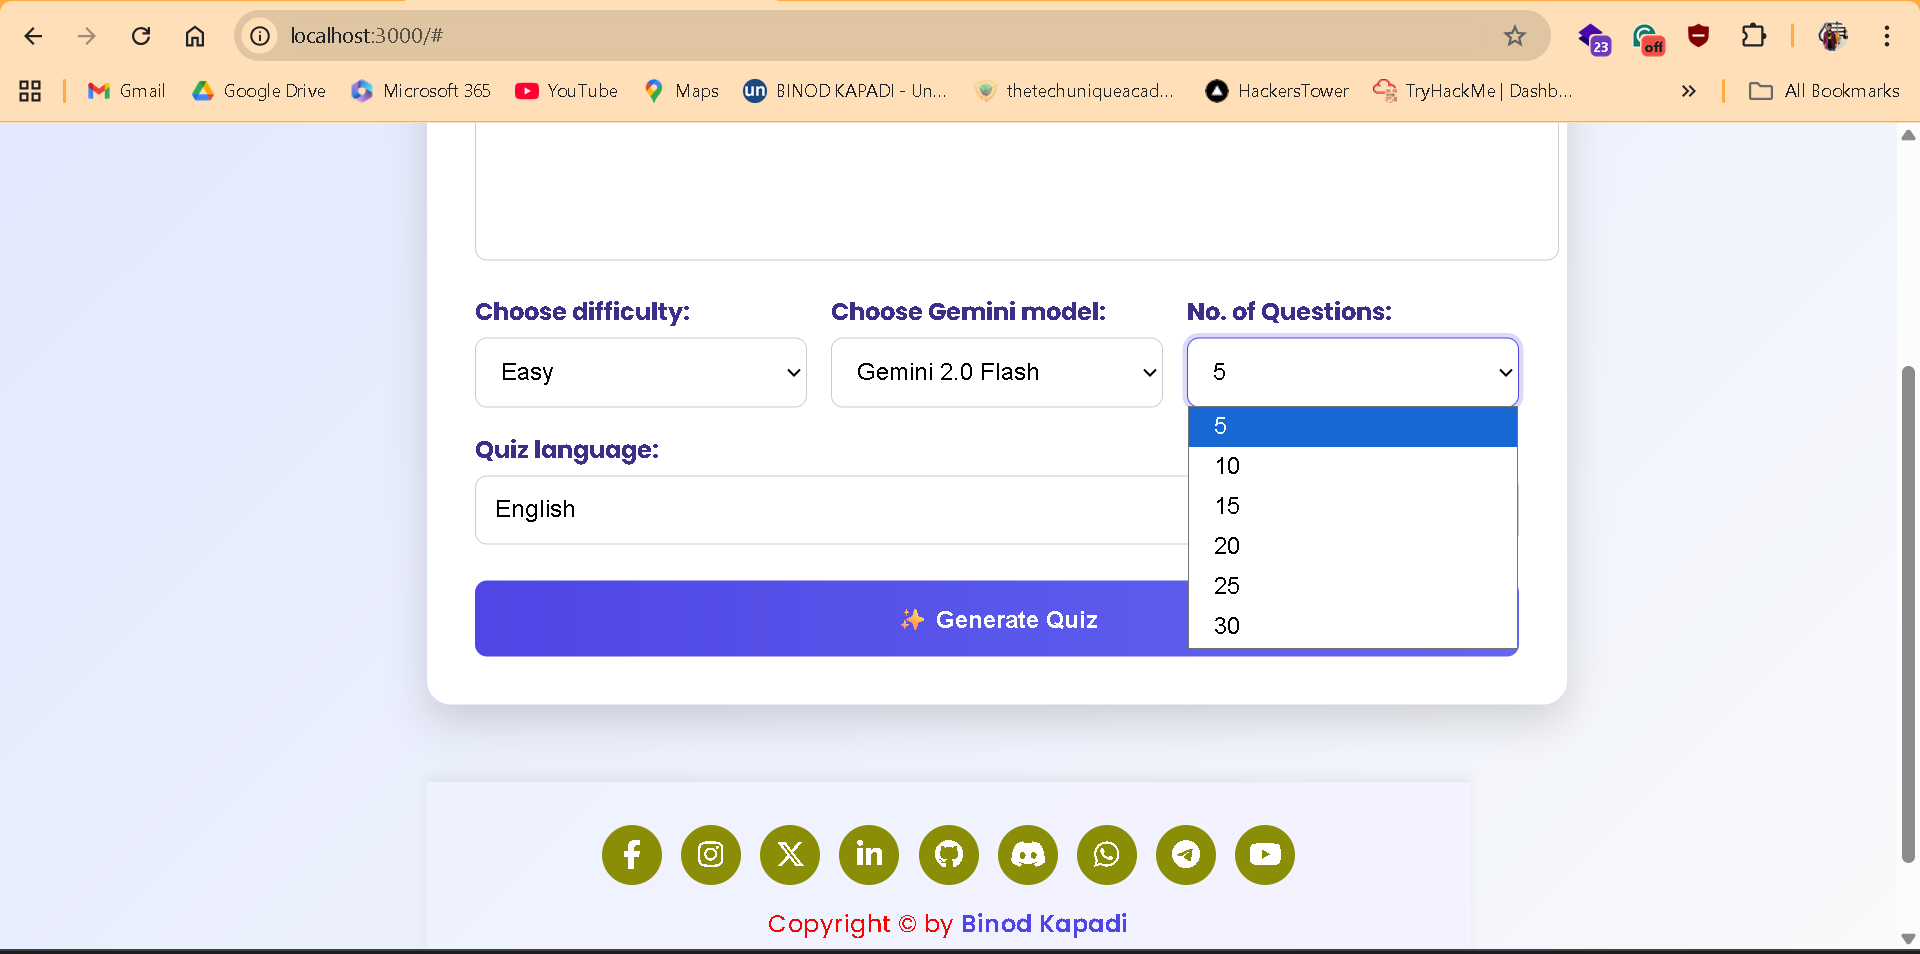
Task: Click the Binod Kapadi copyright link
Action: point(1043,923)
